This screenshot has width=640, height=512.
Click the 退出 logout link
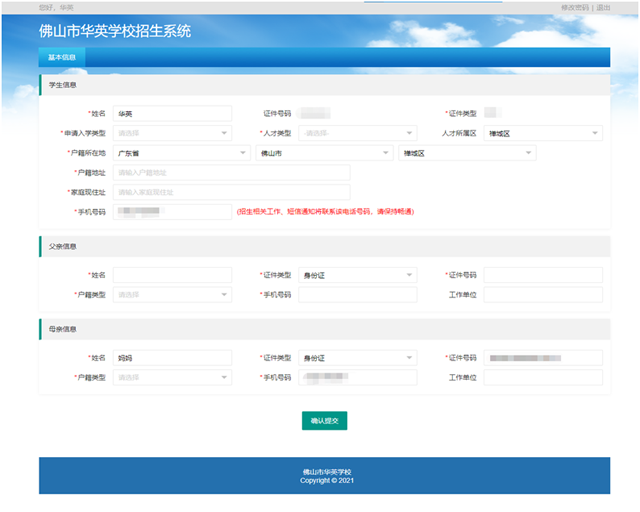603,7
